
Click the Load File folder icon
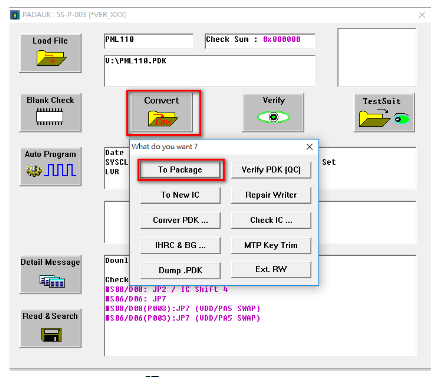(51, 58)
